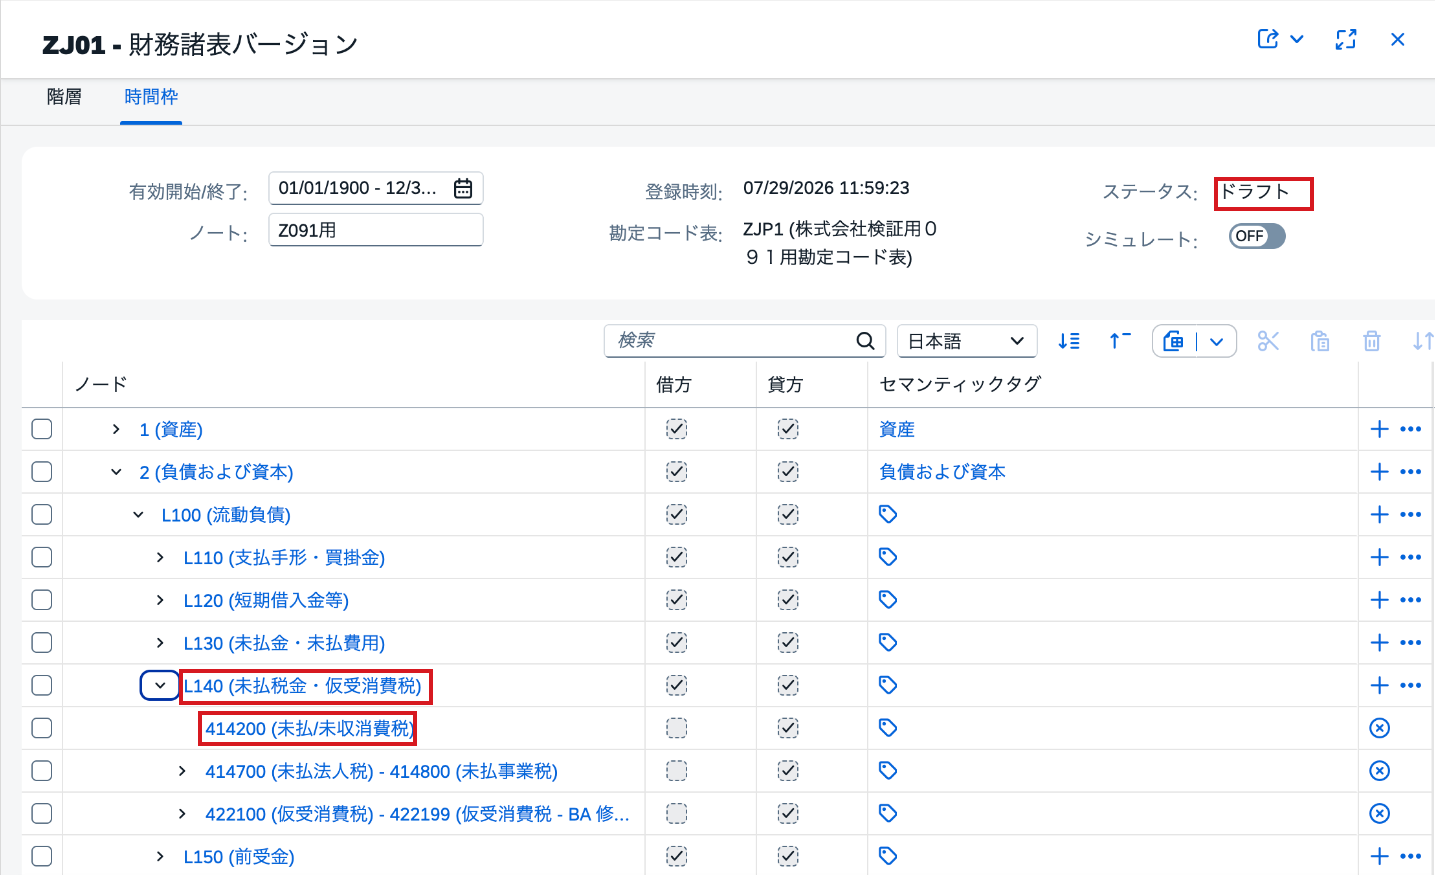Open the 資産 semantic tag link

(897, 429)
